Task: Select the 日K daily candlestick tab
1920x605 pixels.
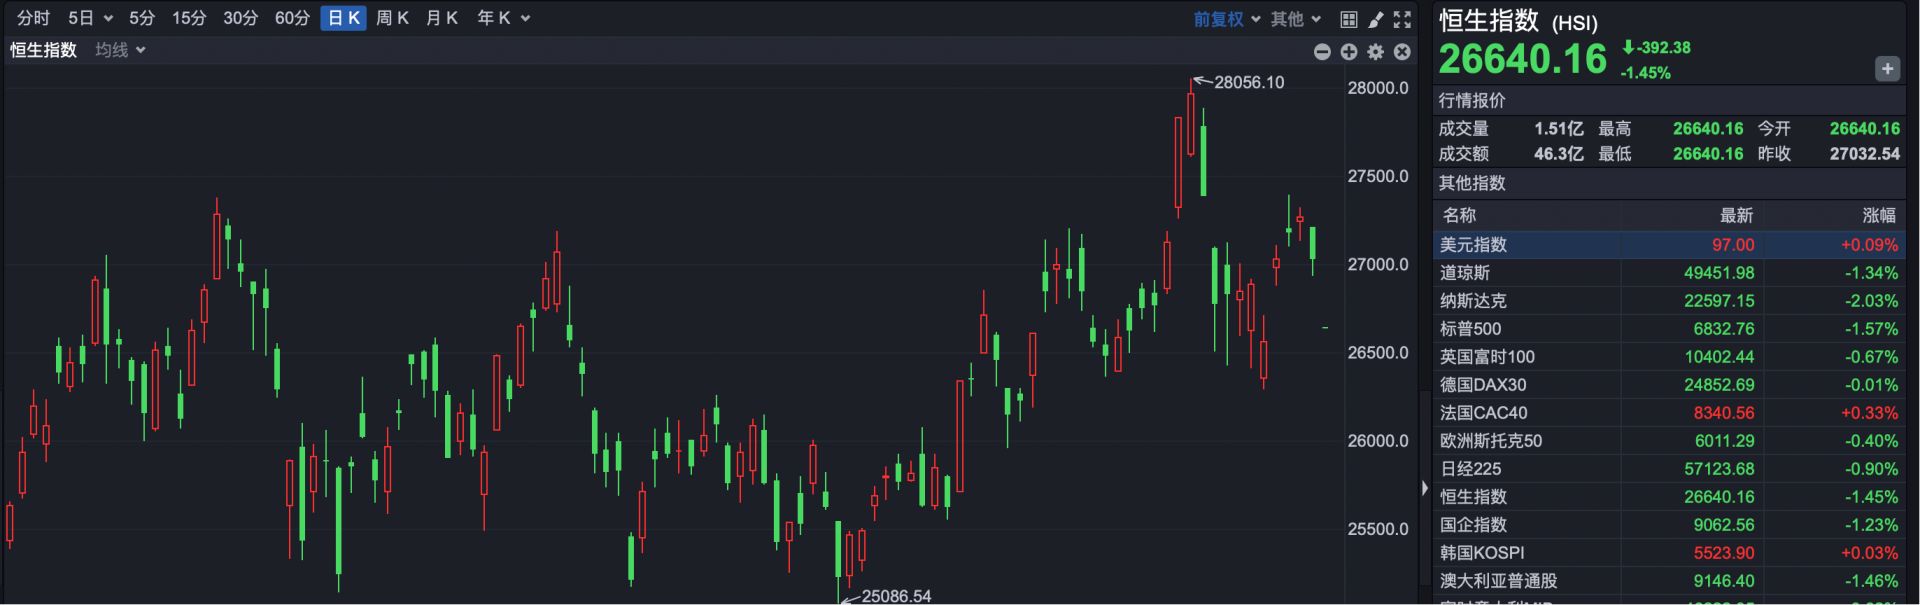Action: point(344,18)
